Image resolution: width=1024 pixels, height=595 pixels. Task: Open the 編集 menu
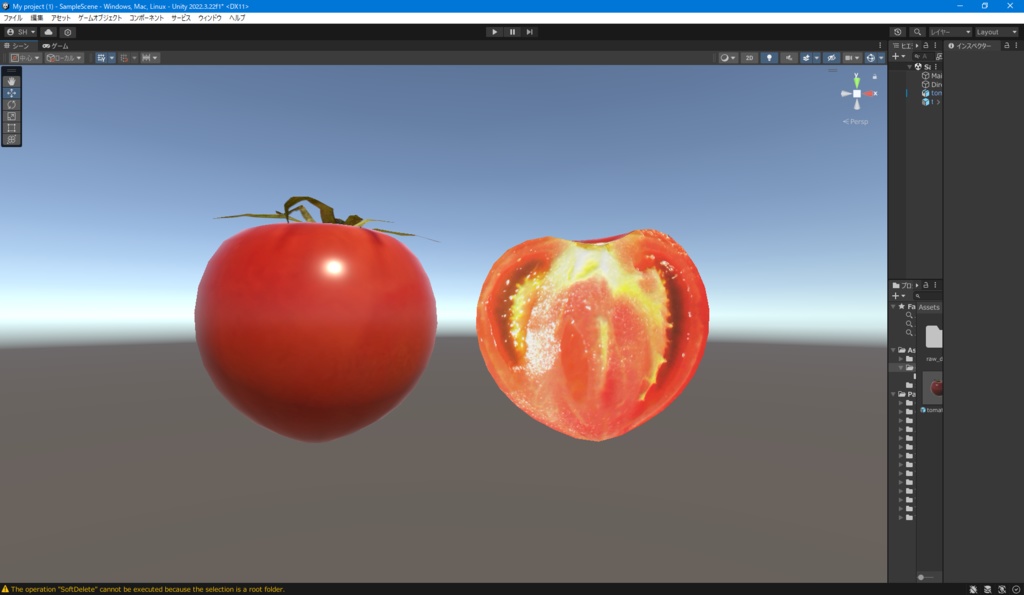pos(37,18)
